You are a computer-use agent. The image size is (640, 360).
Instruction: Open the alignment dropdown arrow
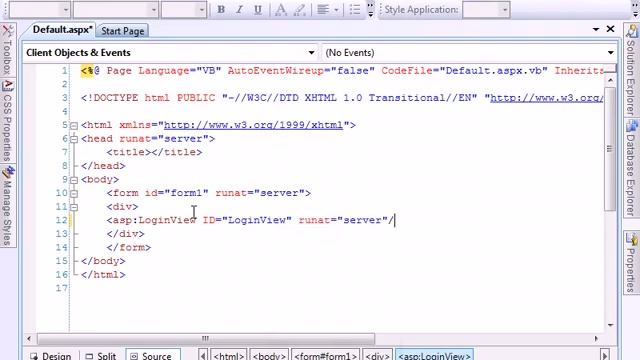click(x=336, y=9)
